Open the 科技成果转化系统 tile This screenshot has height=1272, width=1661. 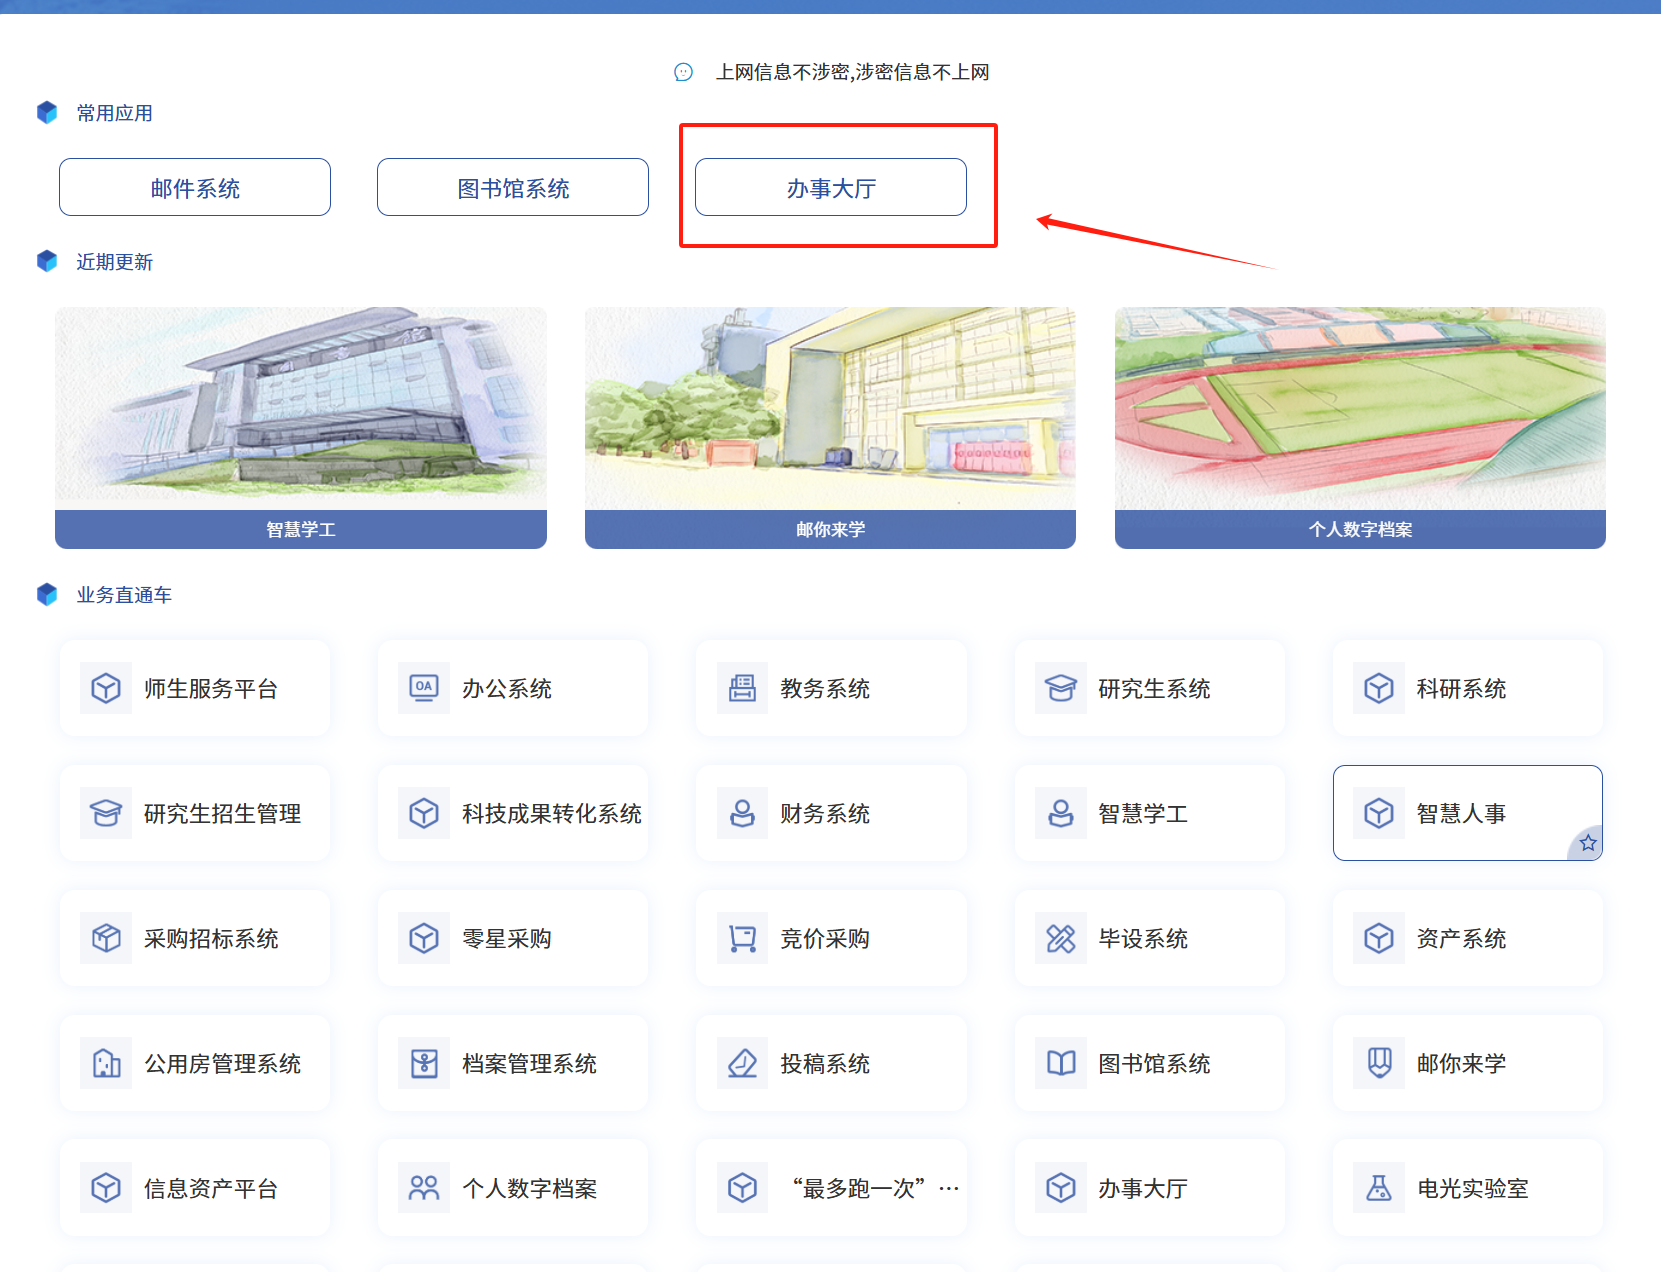[513, 813]
